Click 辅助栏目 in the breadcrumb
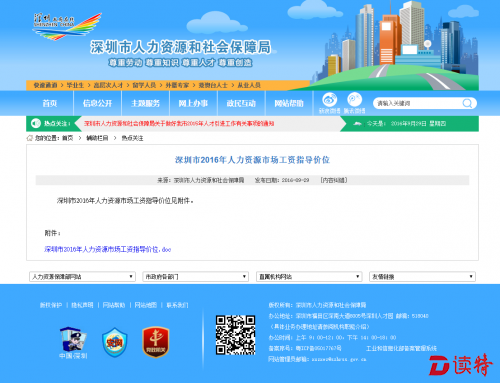Image resolution: width=500 pixels, height=383 pixels. (97, 138)
